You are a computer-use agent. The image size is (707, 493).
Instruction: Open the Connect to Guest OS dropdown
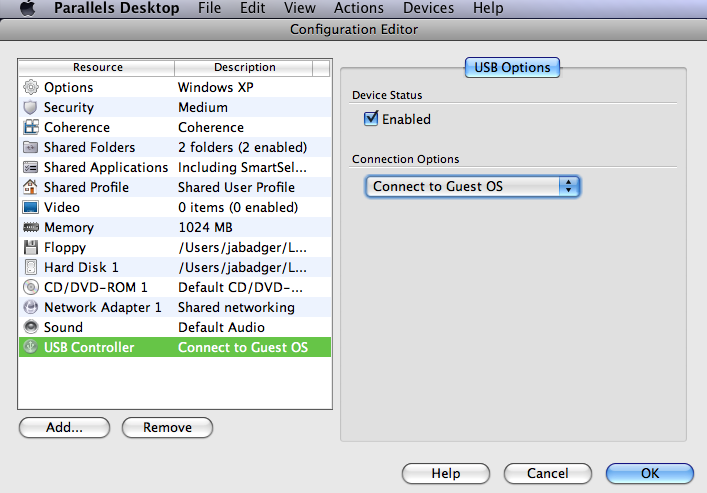pyautogui.click(x=472, y=186)
